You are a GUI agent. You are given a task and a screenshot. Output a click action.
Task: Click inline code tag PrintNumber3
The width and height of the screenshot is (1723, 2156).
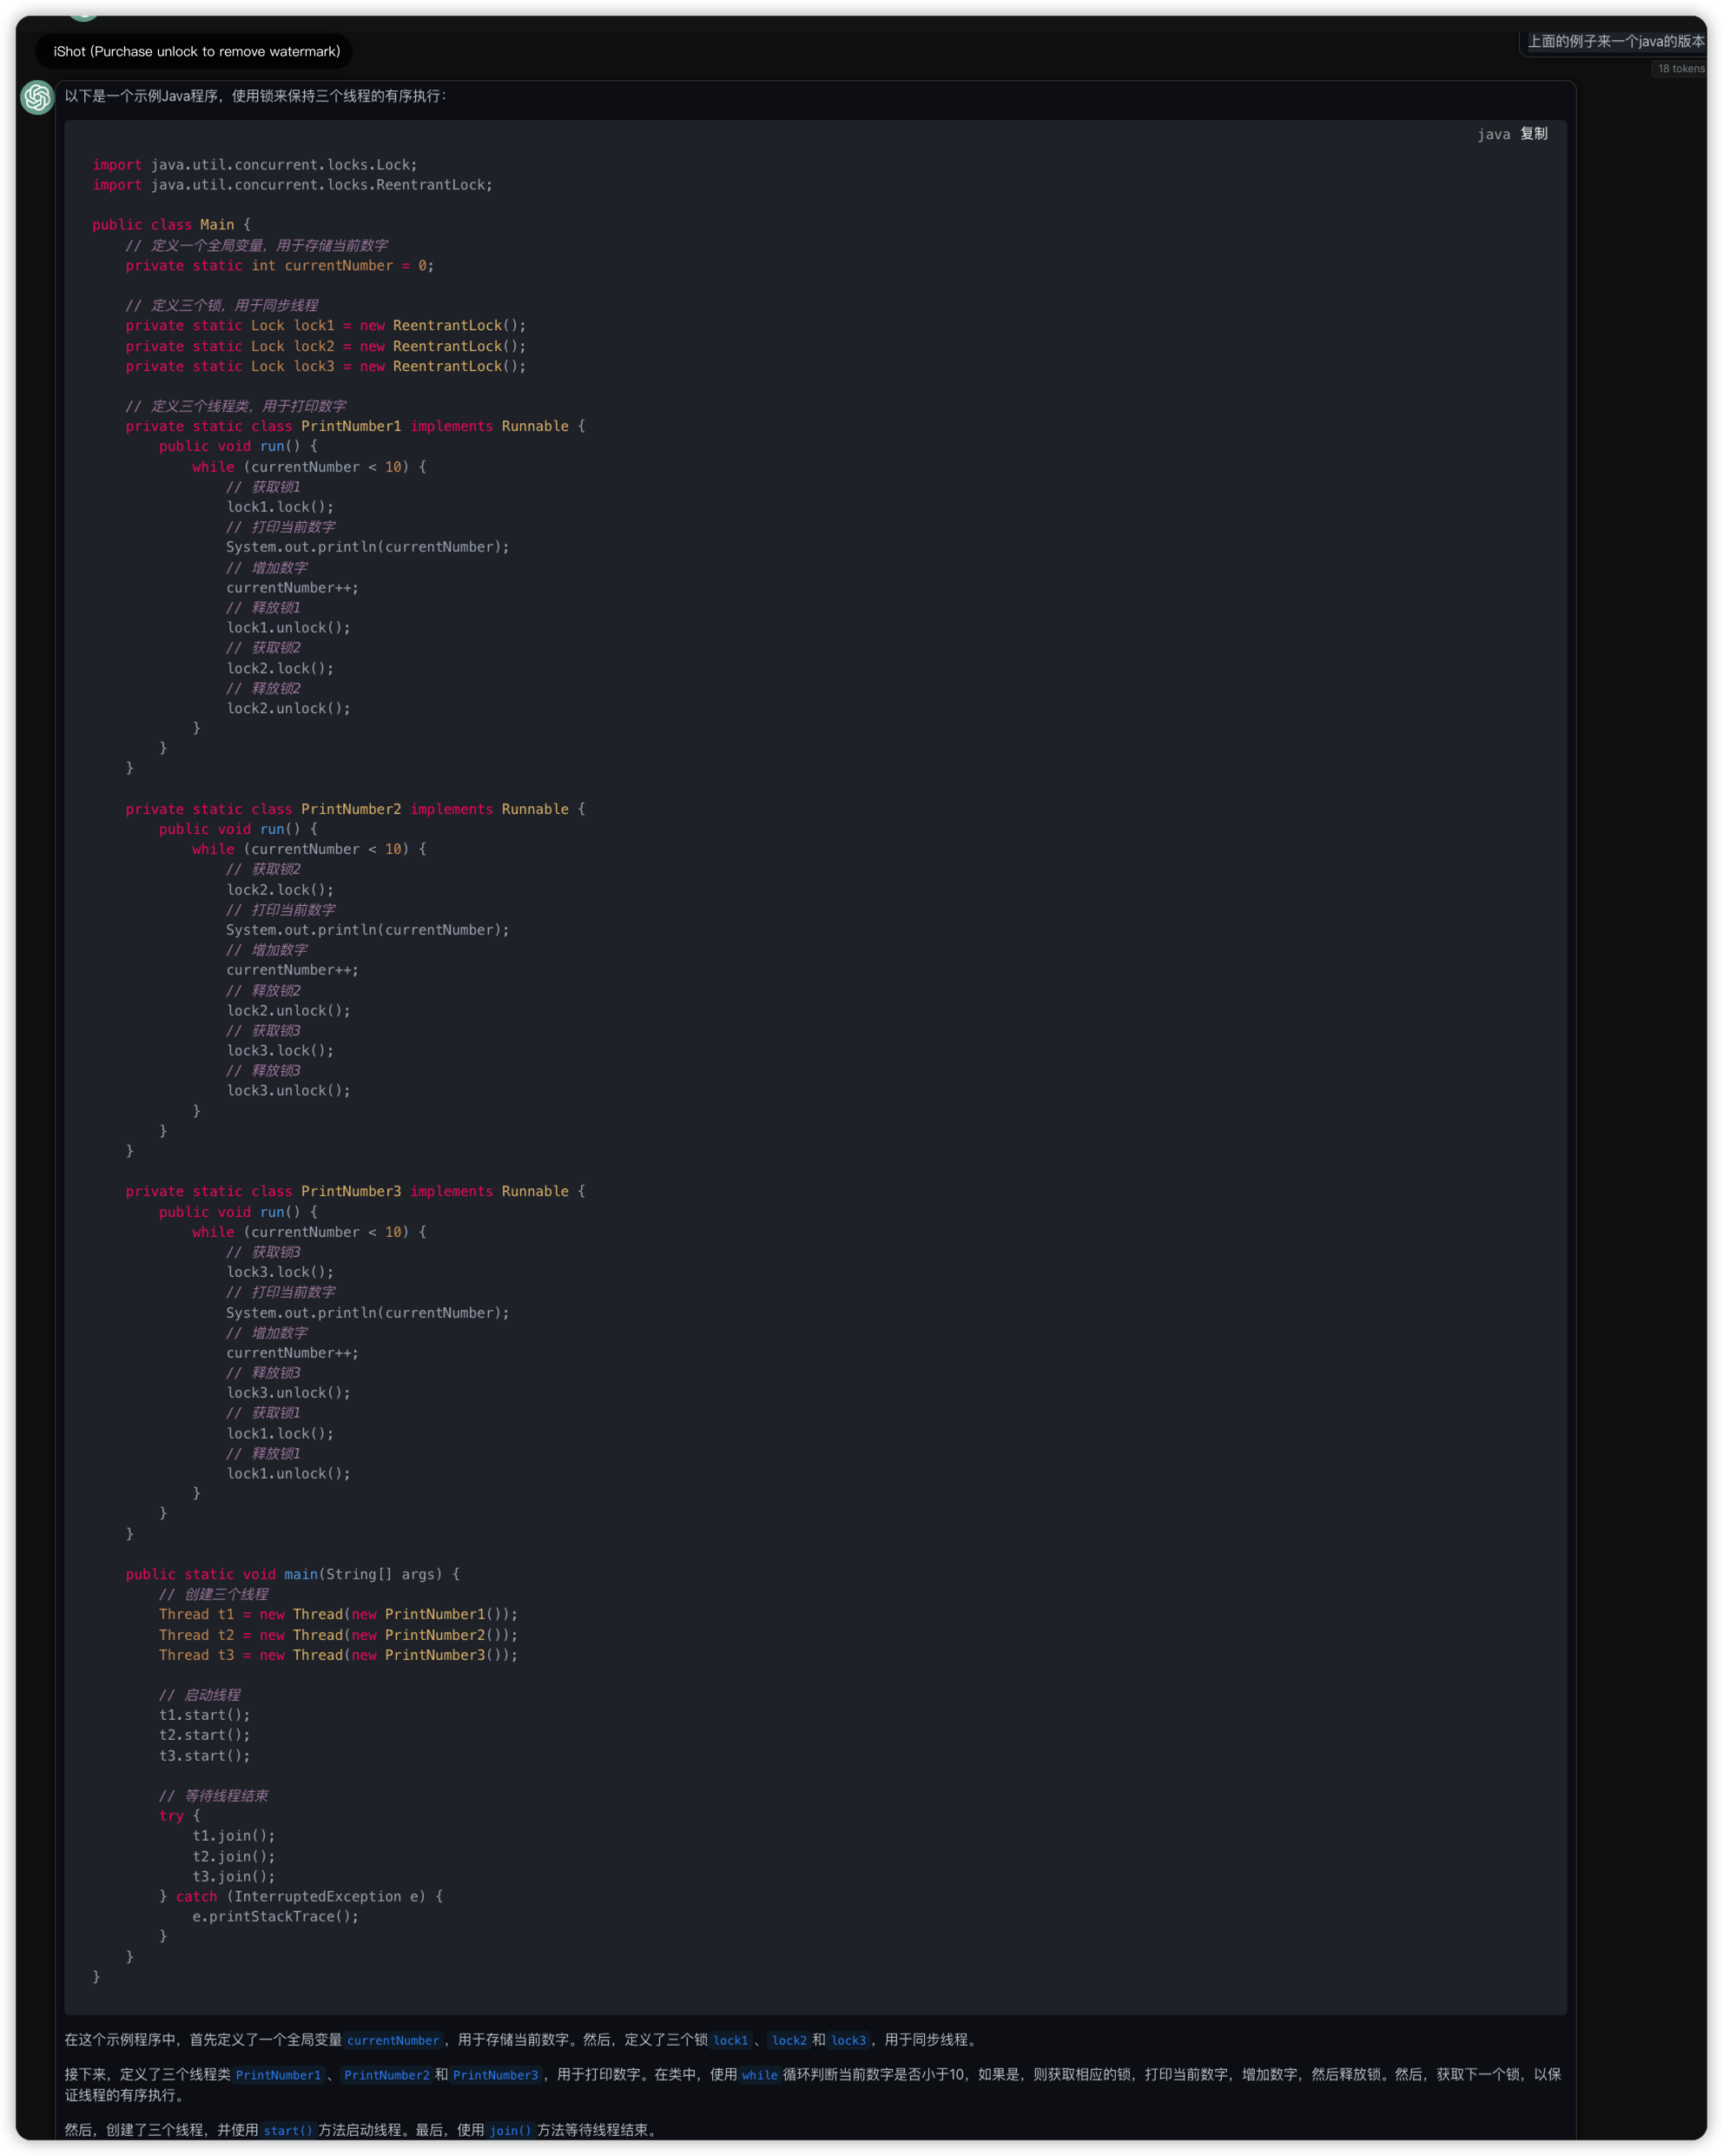(x=495, y=2075)
